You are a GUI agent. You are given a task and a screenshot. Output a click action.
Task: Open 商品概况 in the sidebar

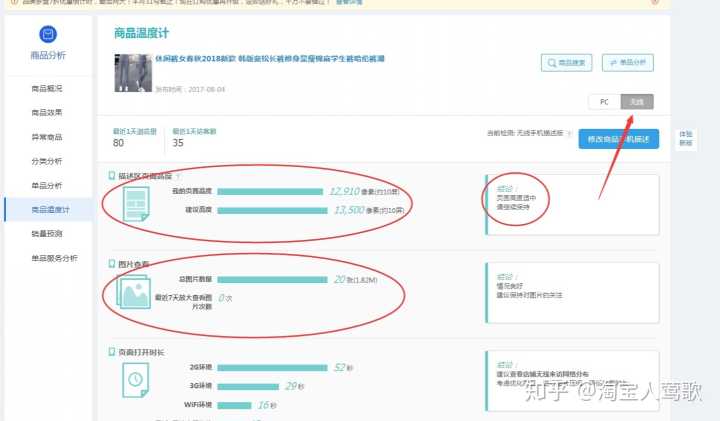(47, 89)
